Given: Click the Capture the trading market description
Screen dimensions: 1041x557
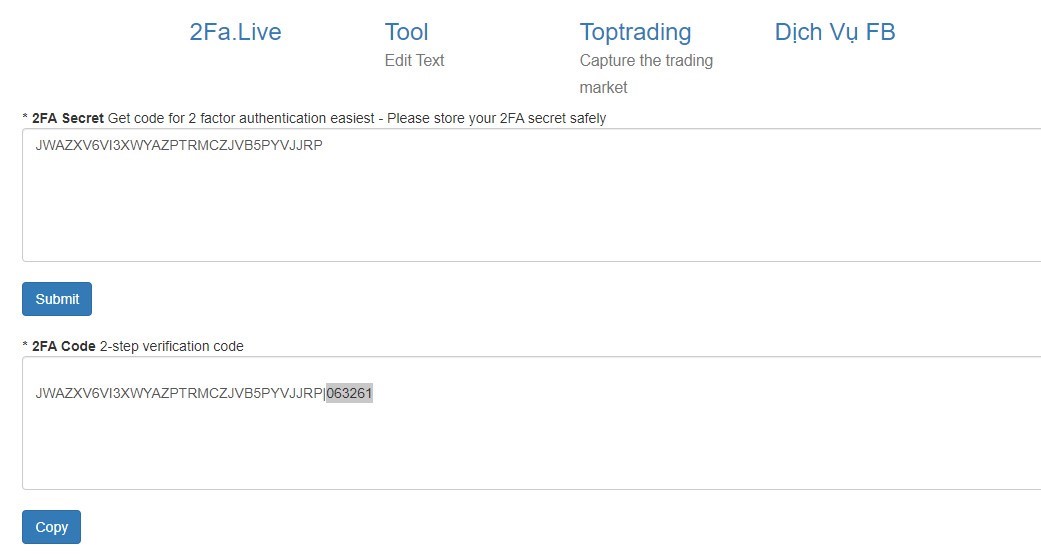Looking at the screenshot, I should click(x=646, y=73).
